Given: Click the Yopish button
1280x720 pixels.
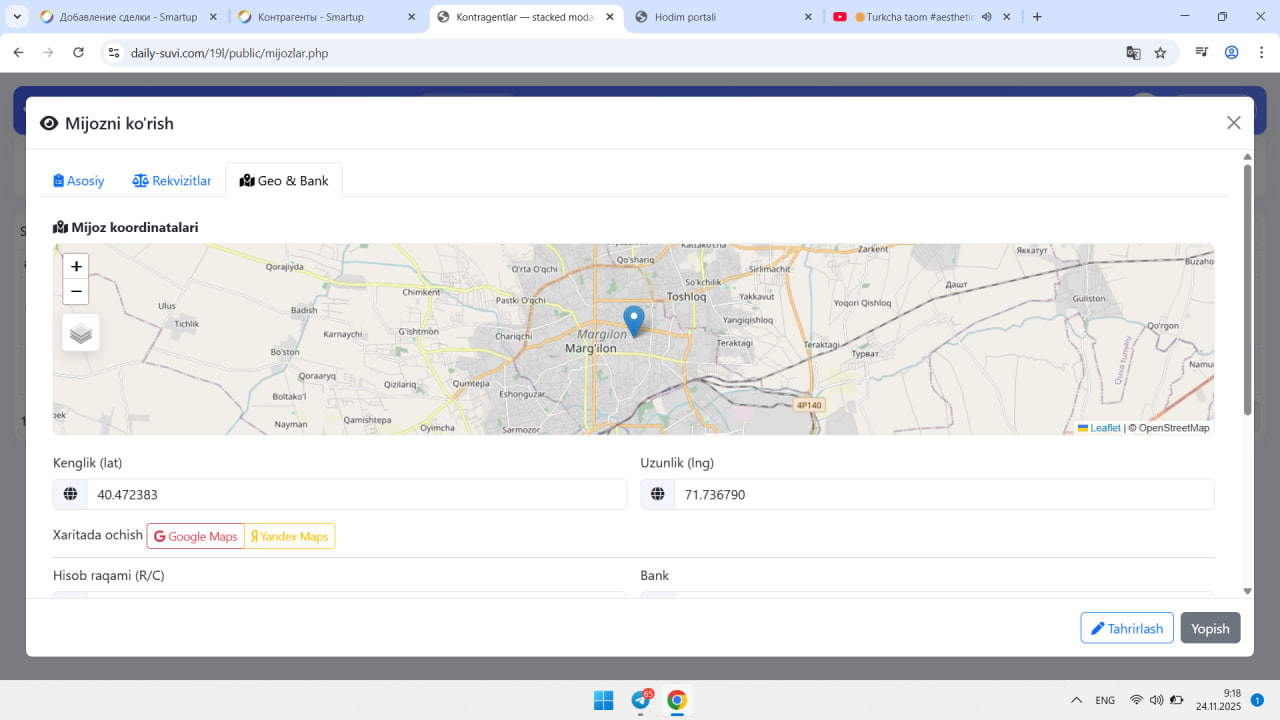Looking at the screenshot, I should [1210, 628].
